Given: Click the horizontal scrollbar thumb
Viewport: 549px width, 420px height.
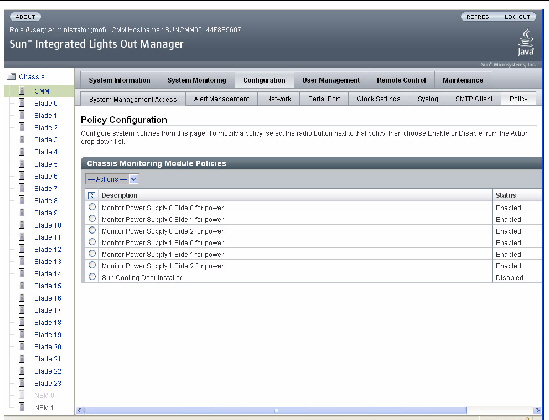Looking at the screenshot, I should (276, 410).
